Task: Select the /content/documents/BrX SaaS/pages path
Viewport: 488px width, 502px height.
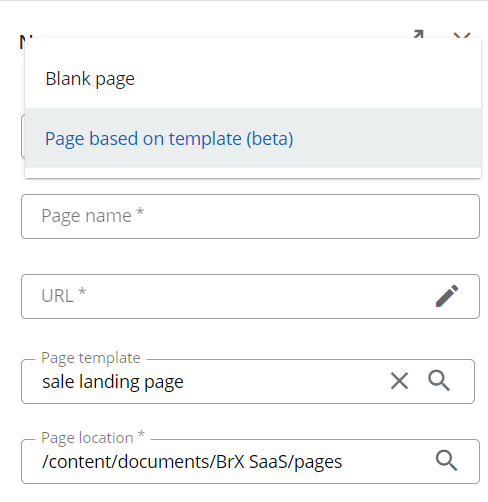Action: pyautogui.click(x=192, y=462)
